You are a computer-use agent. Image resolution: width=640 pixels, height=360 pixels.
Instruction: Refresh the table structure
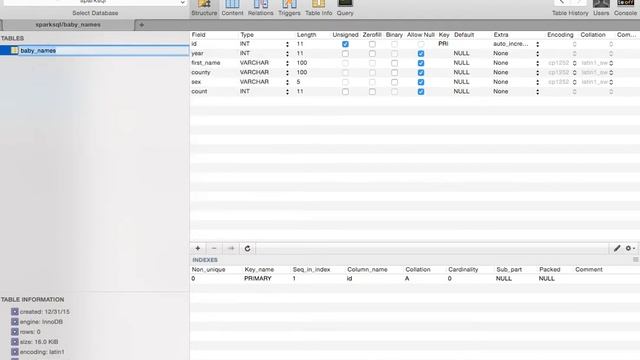click(x=247, y=248)
